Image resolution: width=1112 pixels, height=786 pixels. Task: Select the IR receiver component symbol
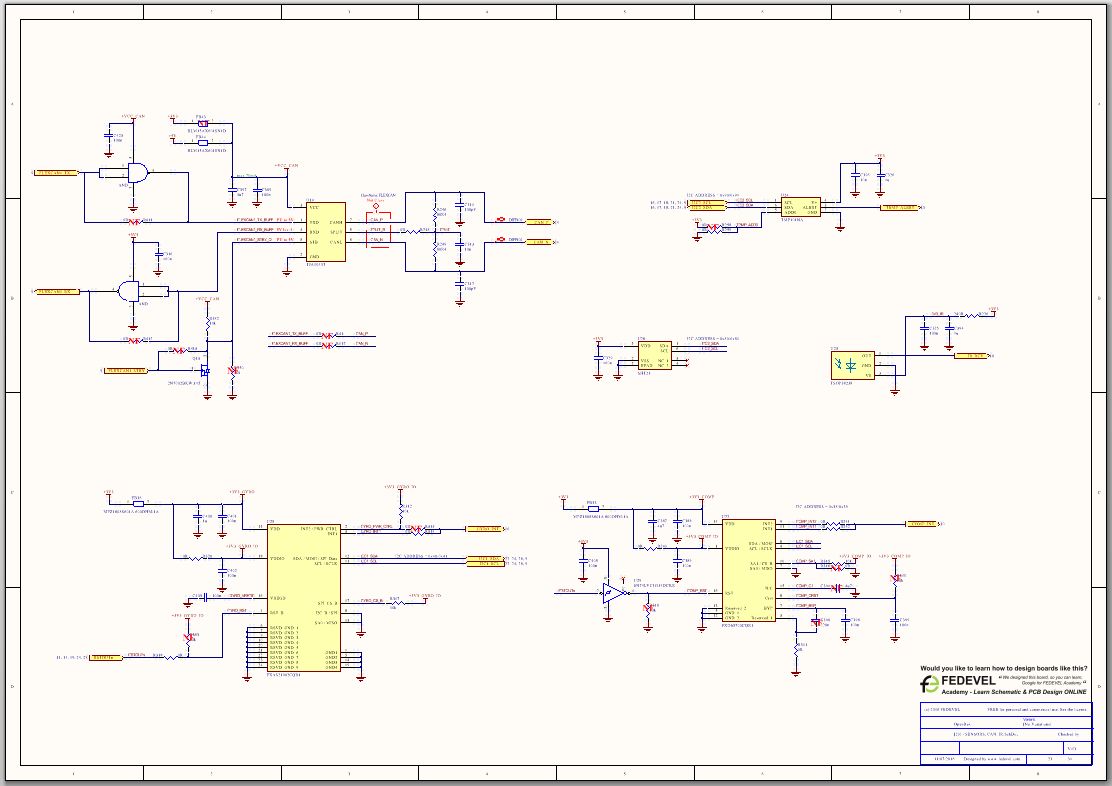[x=852, y=364]
